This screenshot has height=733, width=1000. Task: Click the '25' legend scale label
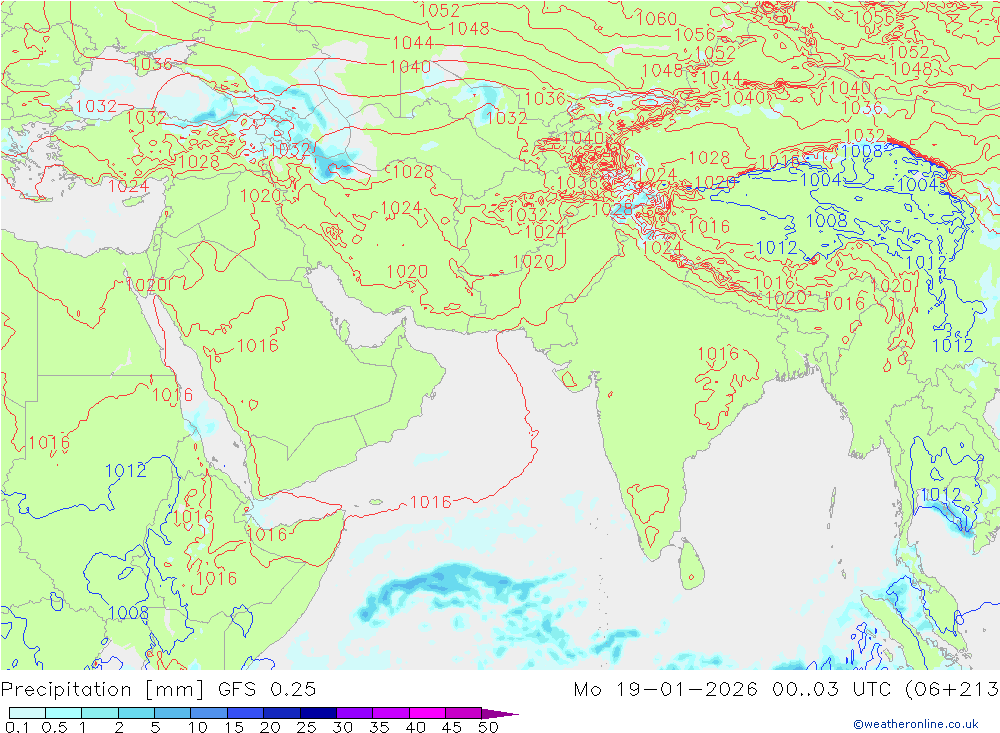pos(307,727)
